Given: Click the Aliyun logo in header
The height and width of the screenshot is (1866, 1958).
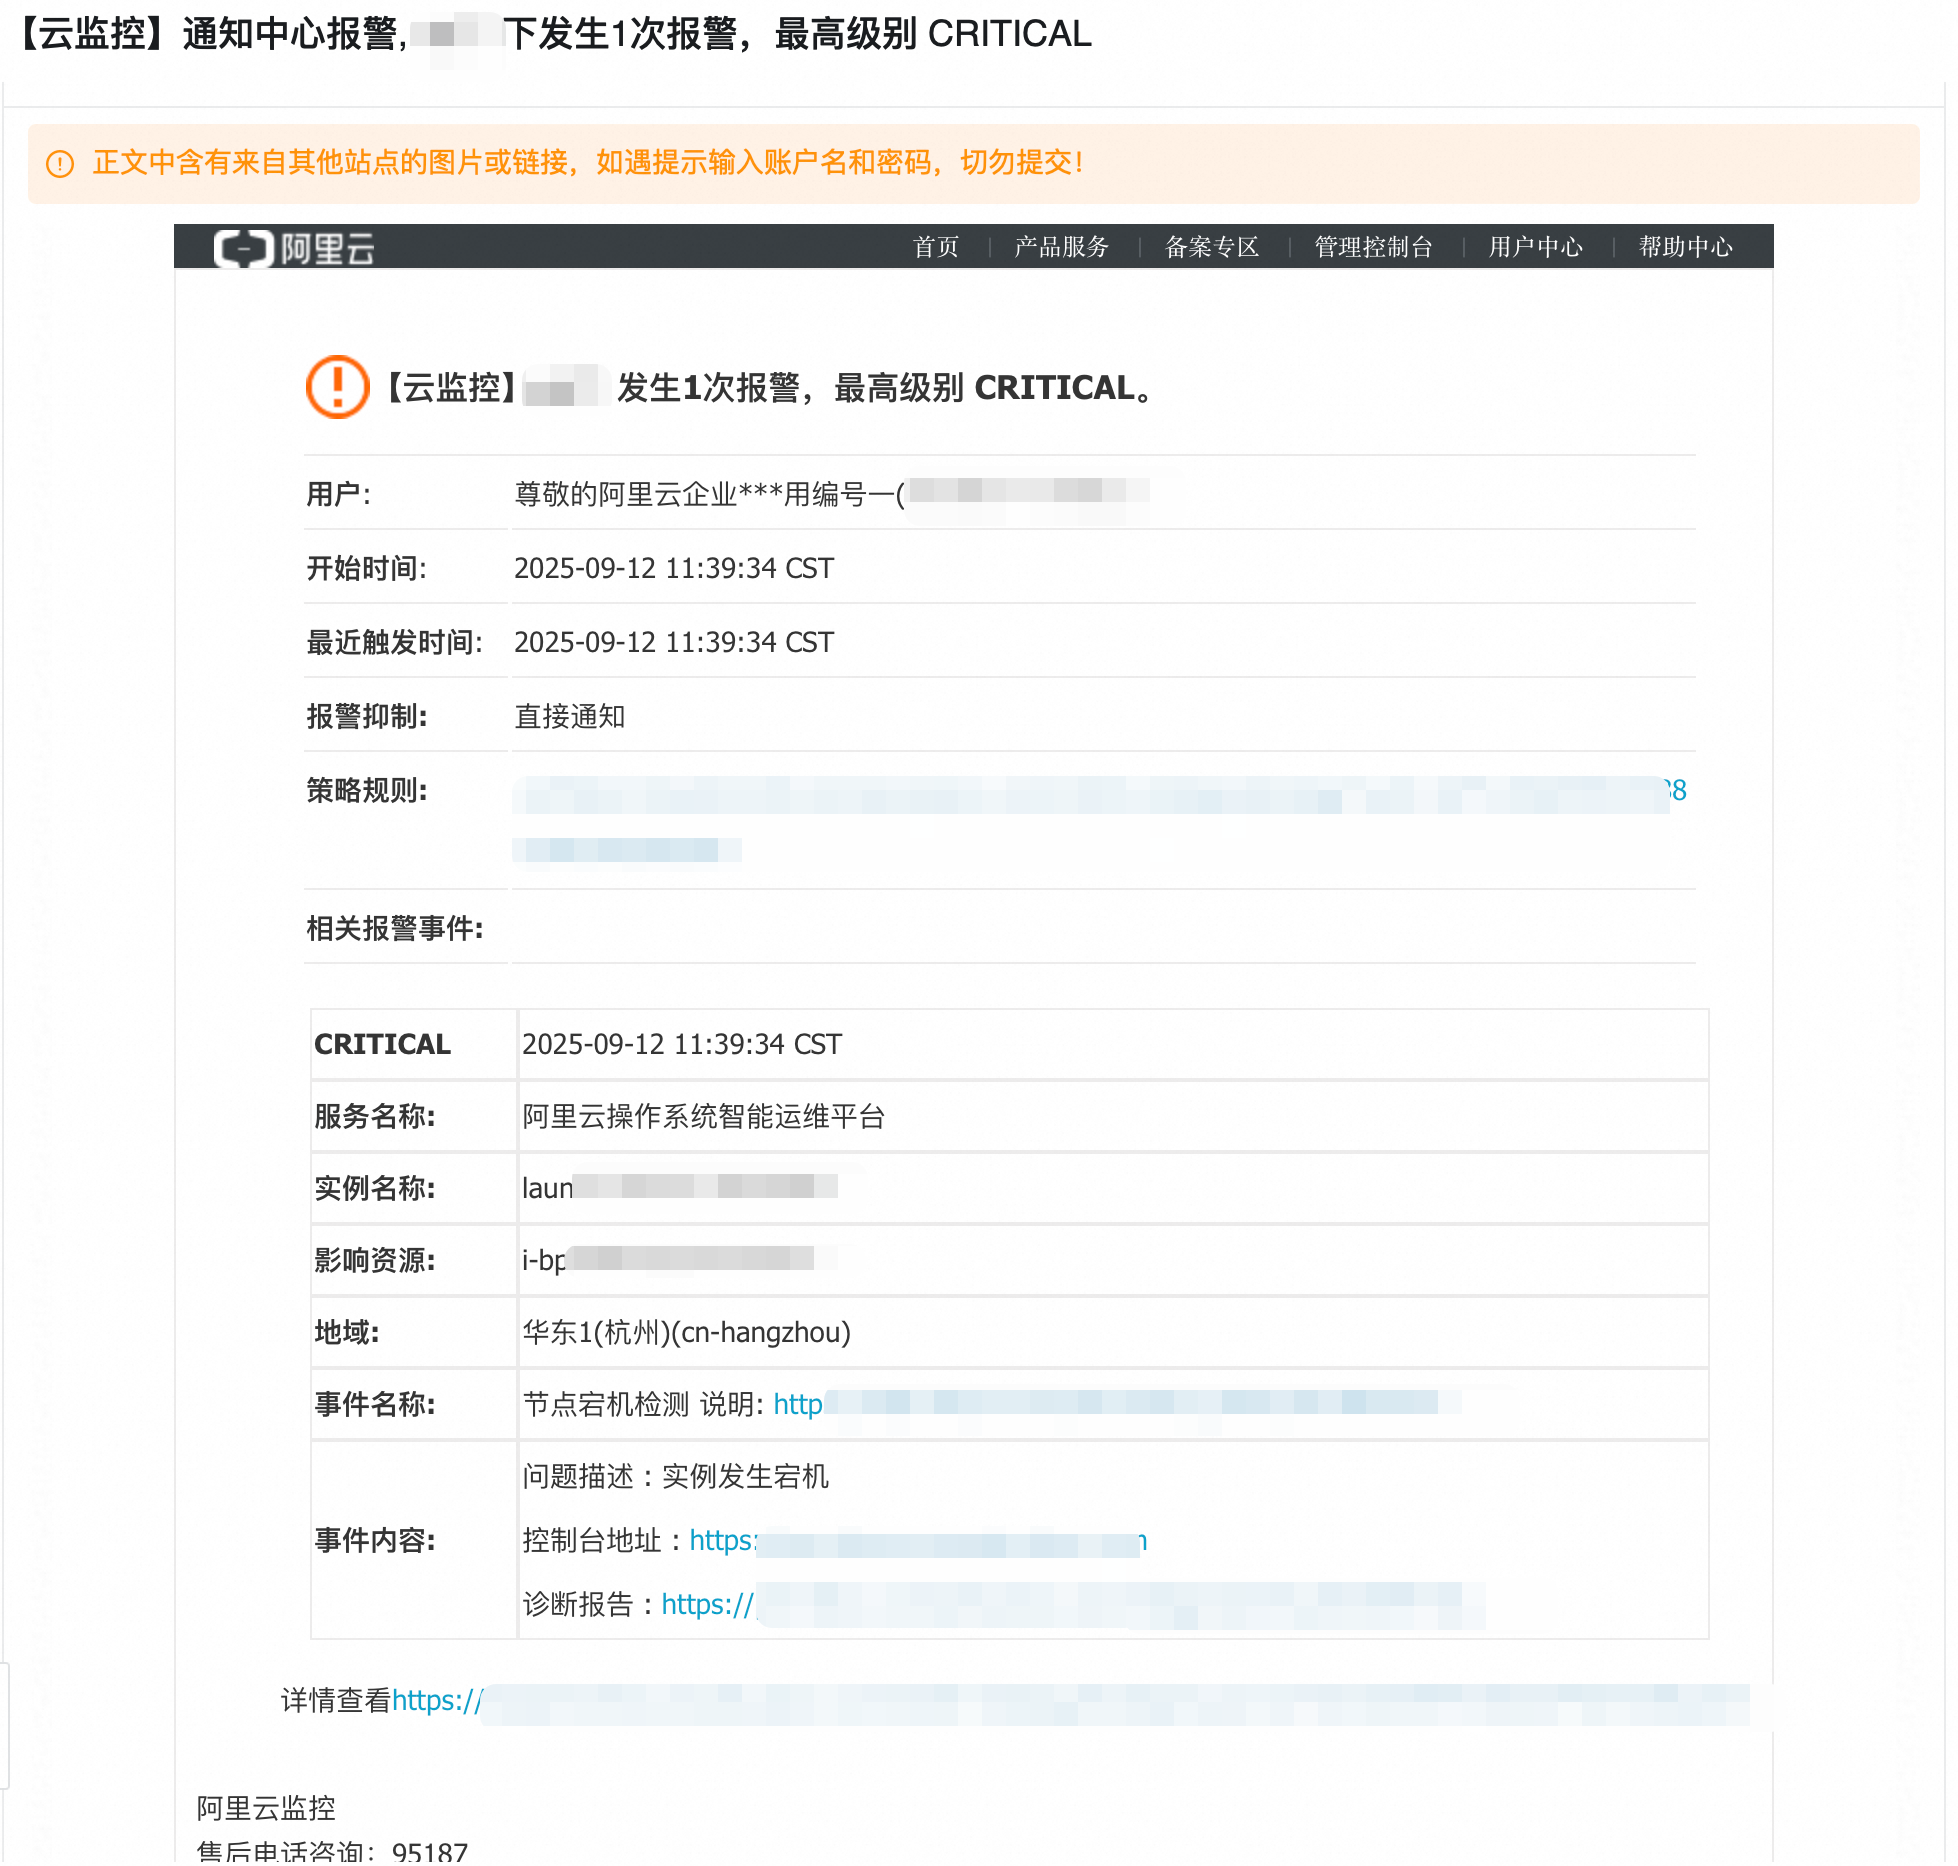Looking at the screenshot, I should (294, 247).
